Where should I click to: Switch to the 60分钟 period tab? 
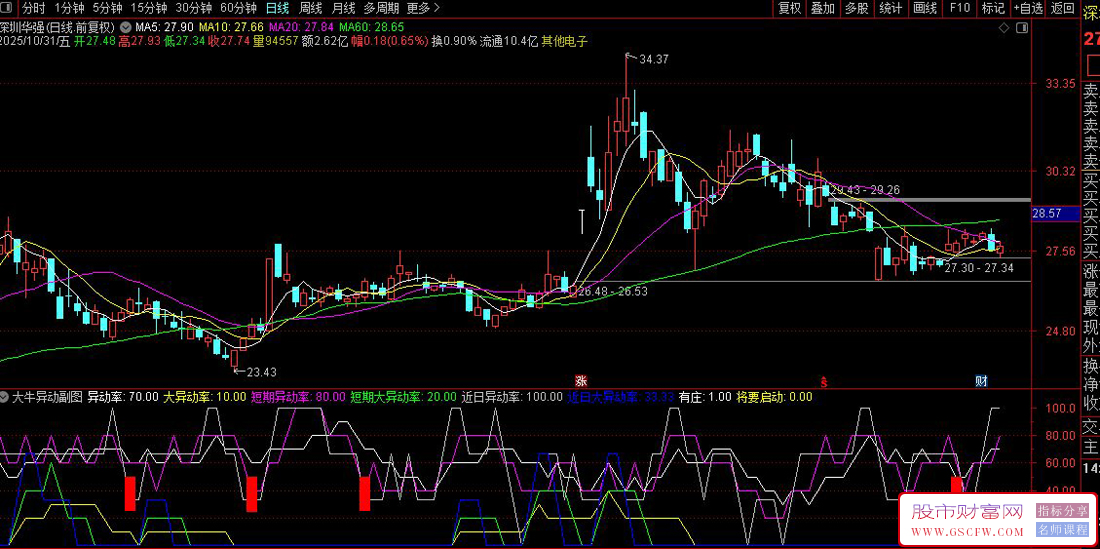[x=238, y=8]
